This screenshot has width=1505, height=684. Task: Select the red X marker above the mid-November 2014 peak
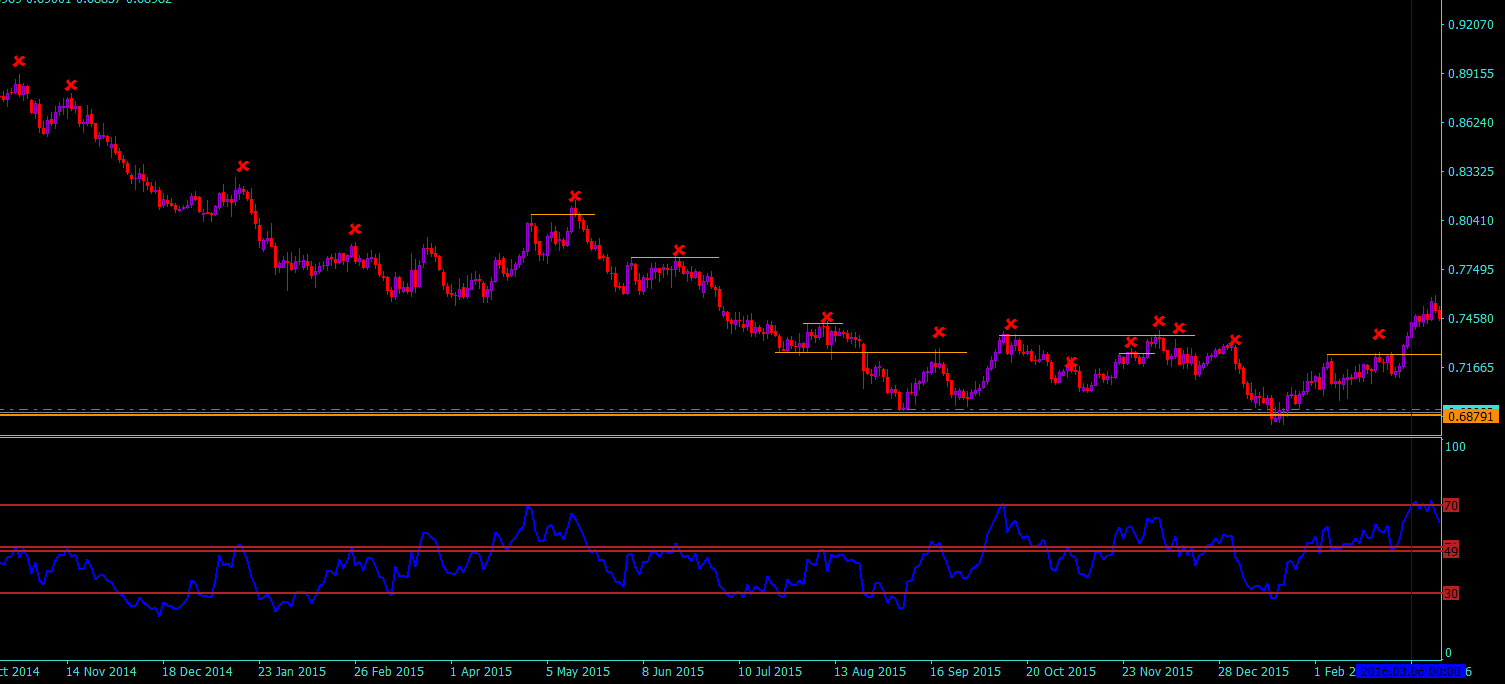(x=71, y=85)
